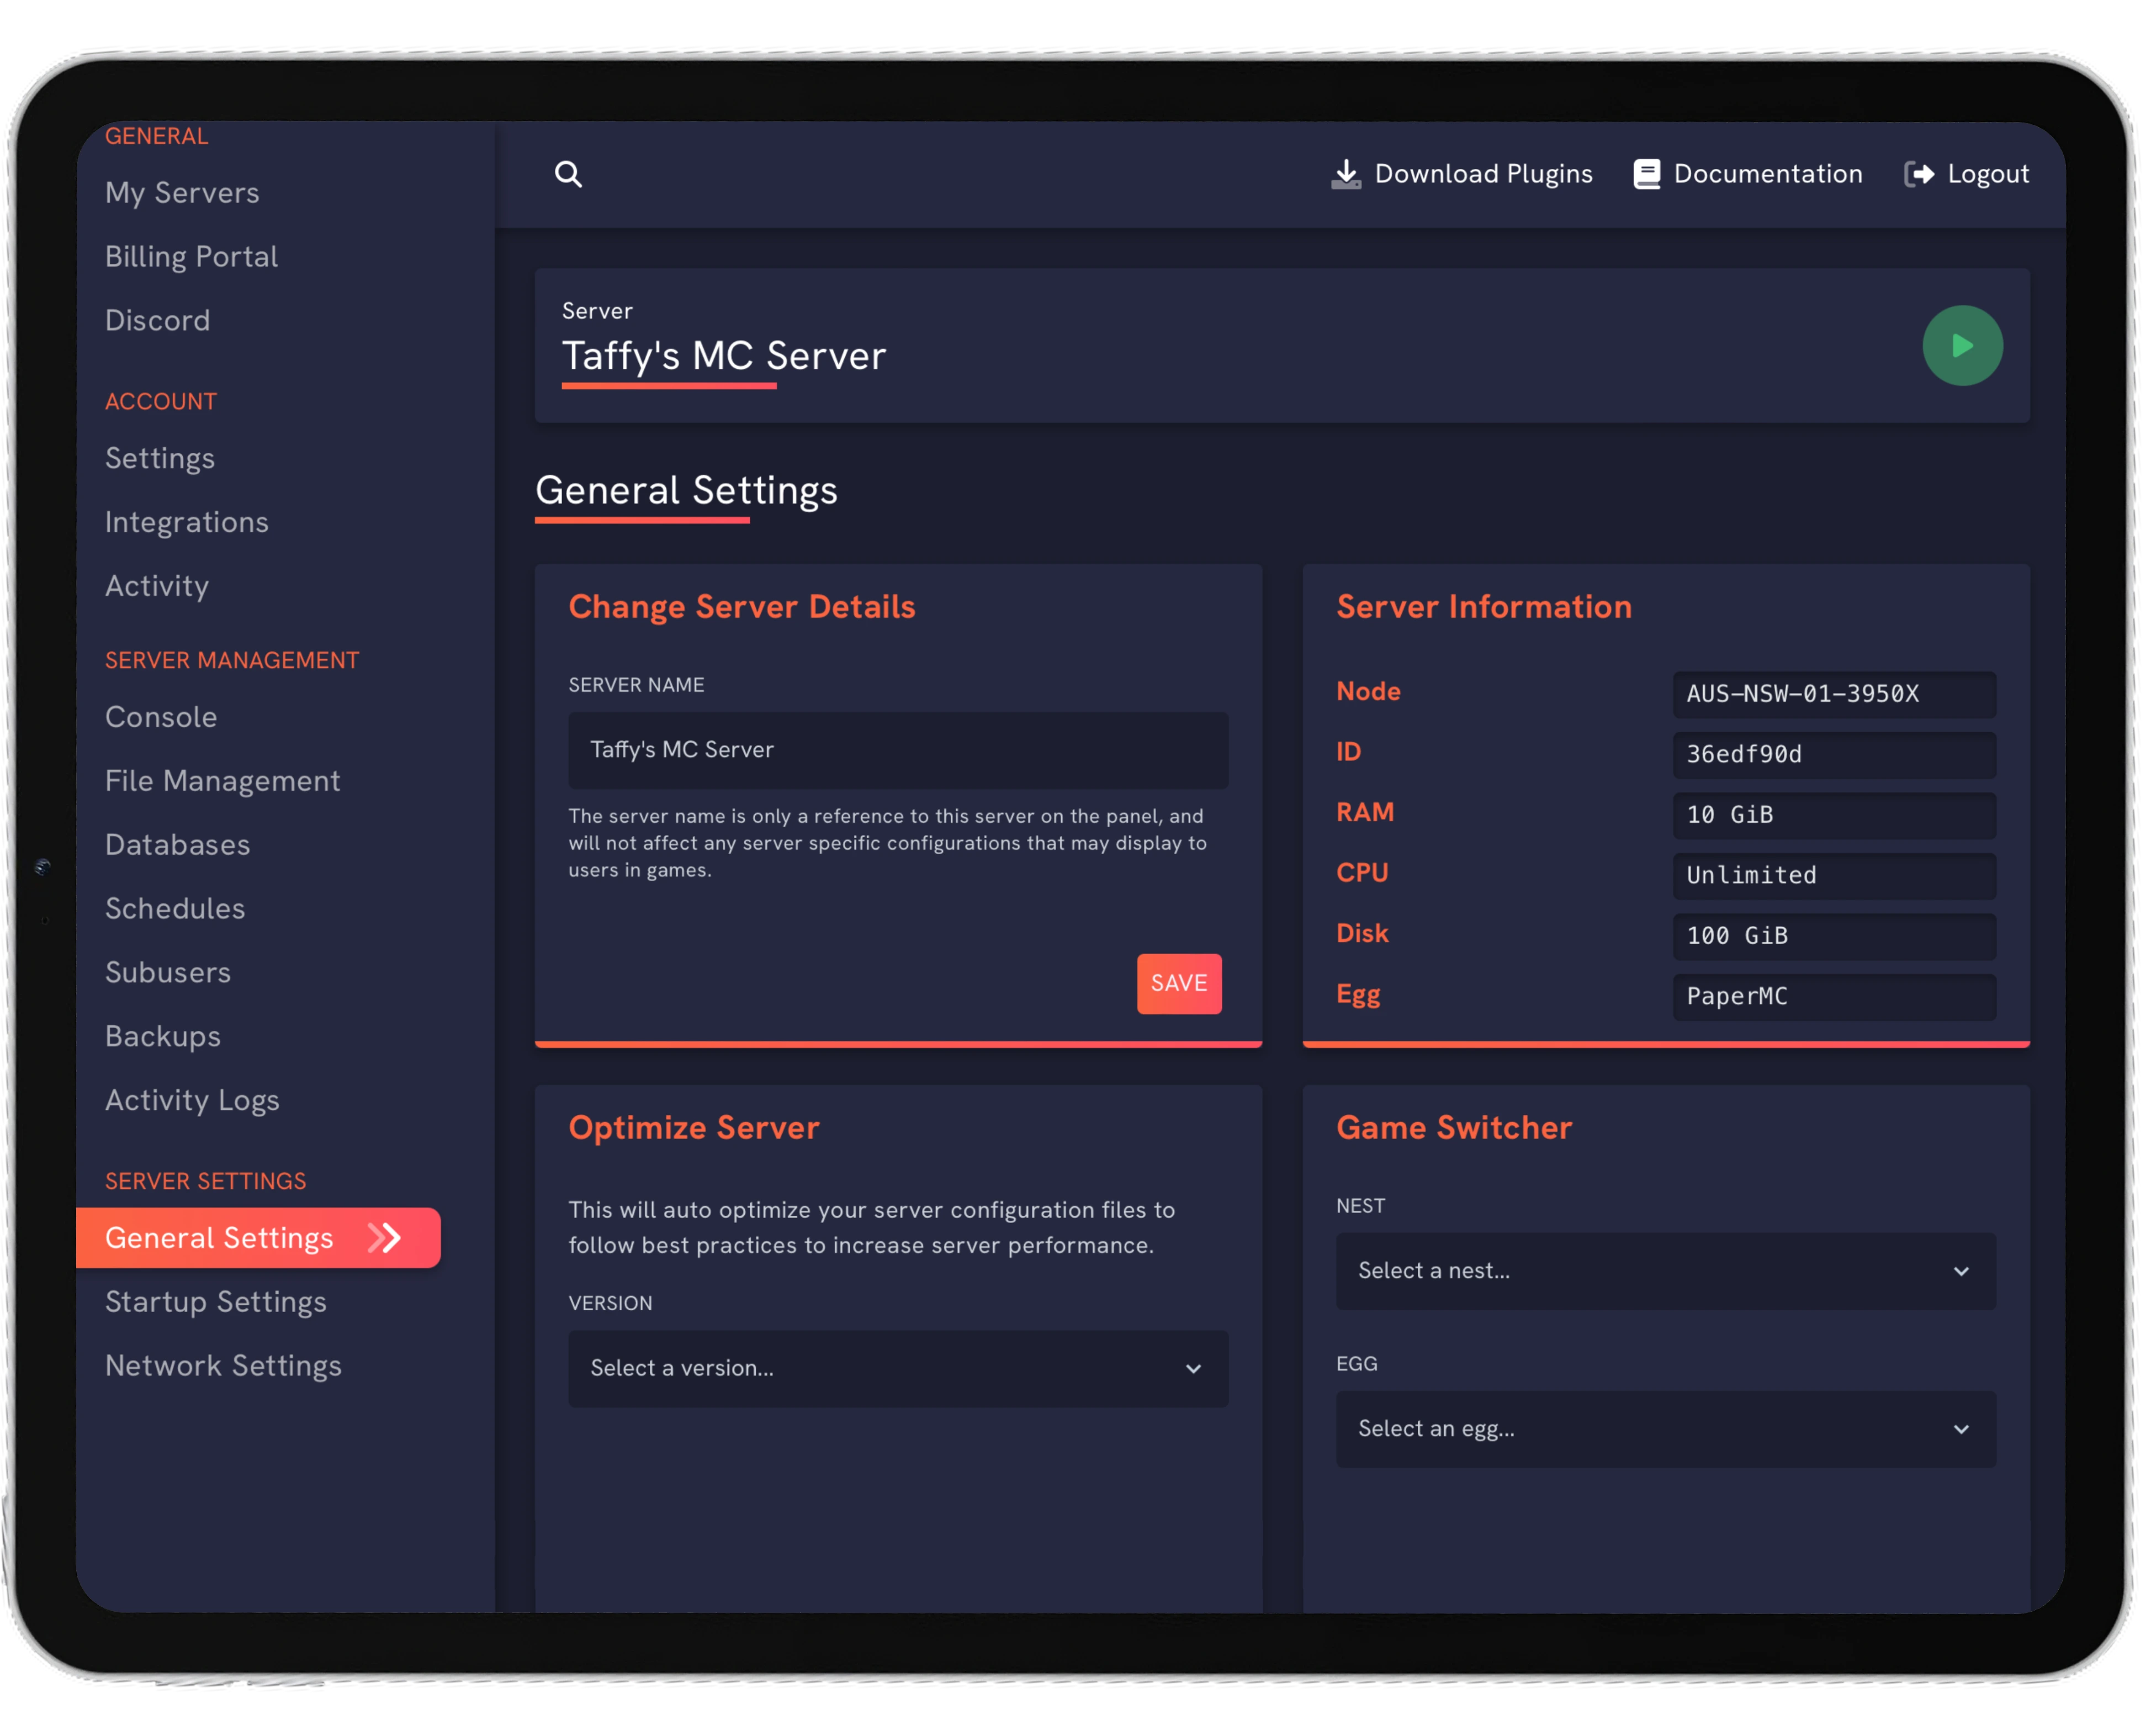Click the Game Switcher heading
This screenshot has height=1736, width=2151.
click(x=1454, y=1128)
